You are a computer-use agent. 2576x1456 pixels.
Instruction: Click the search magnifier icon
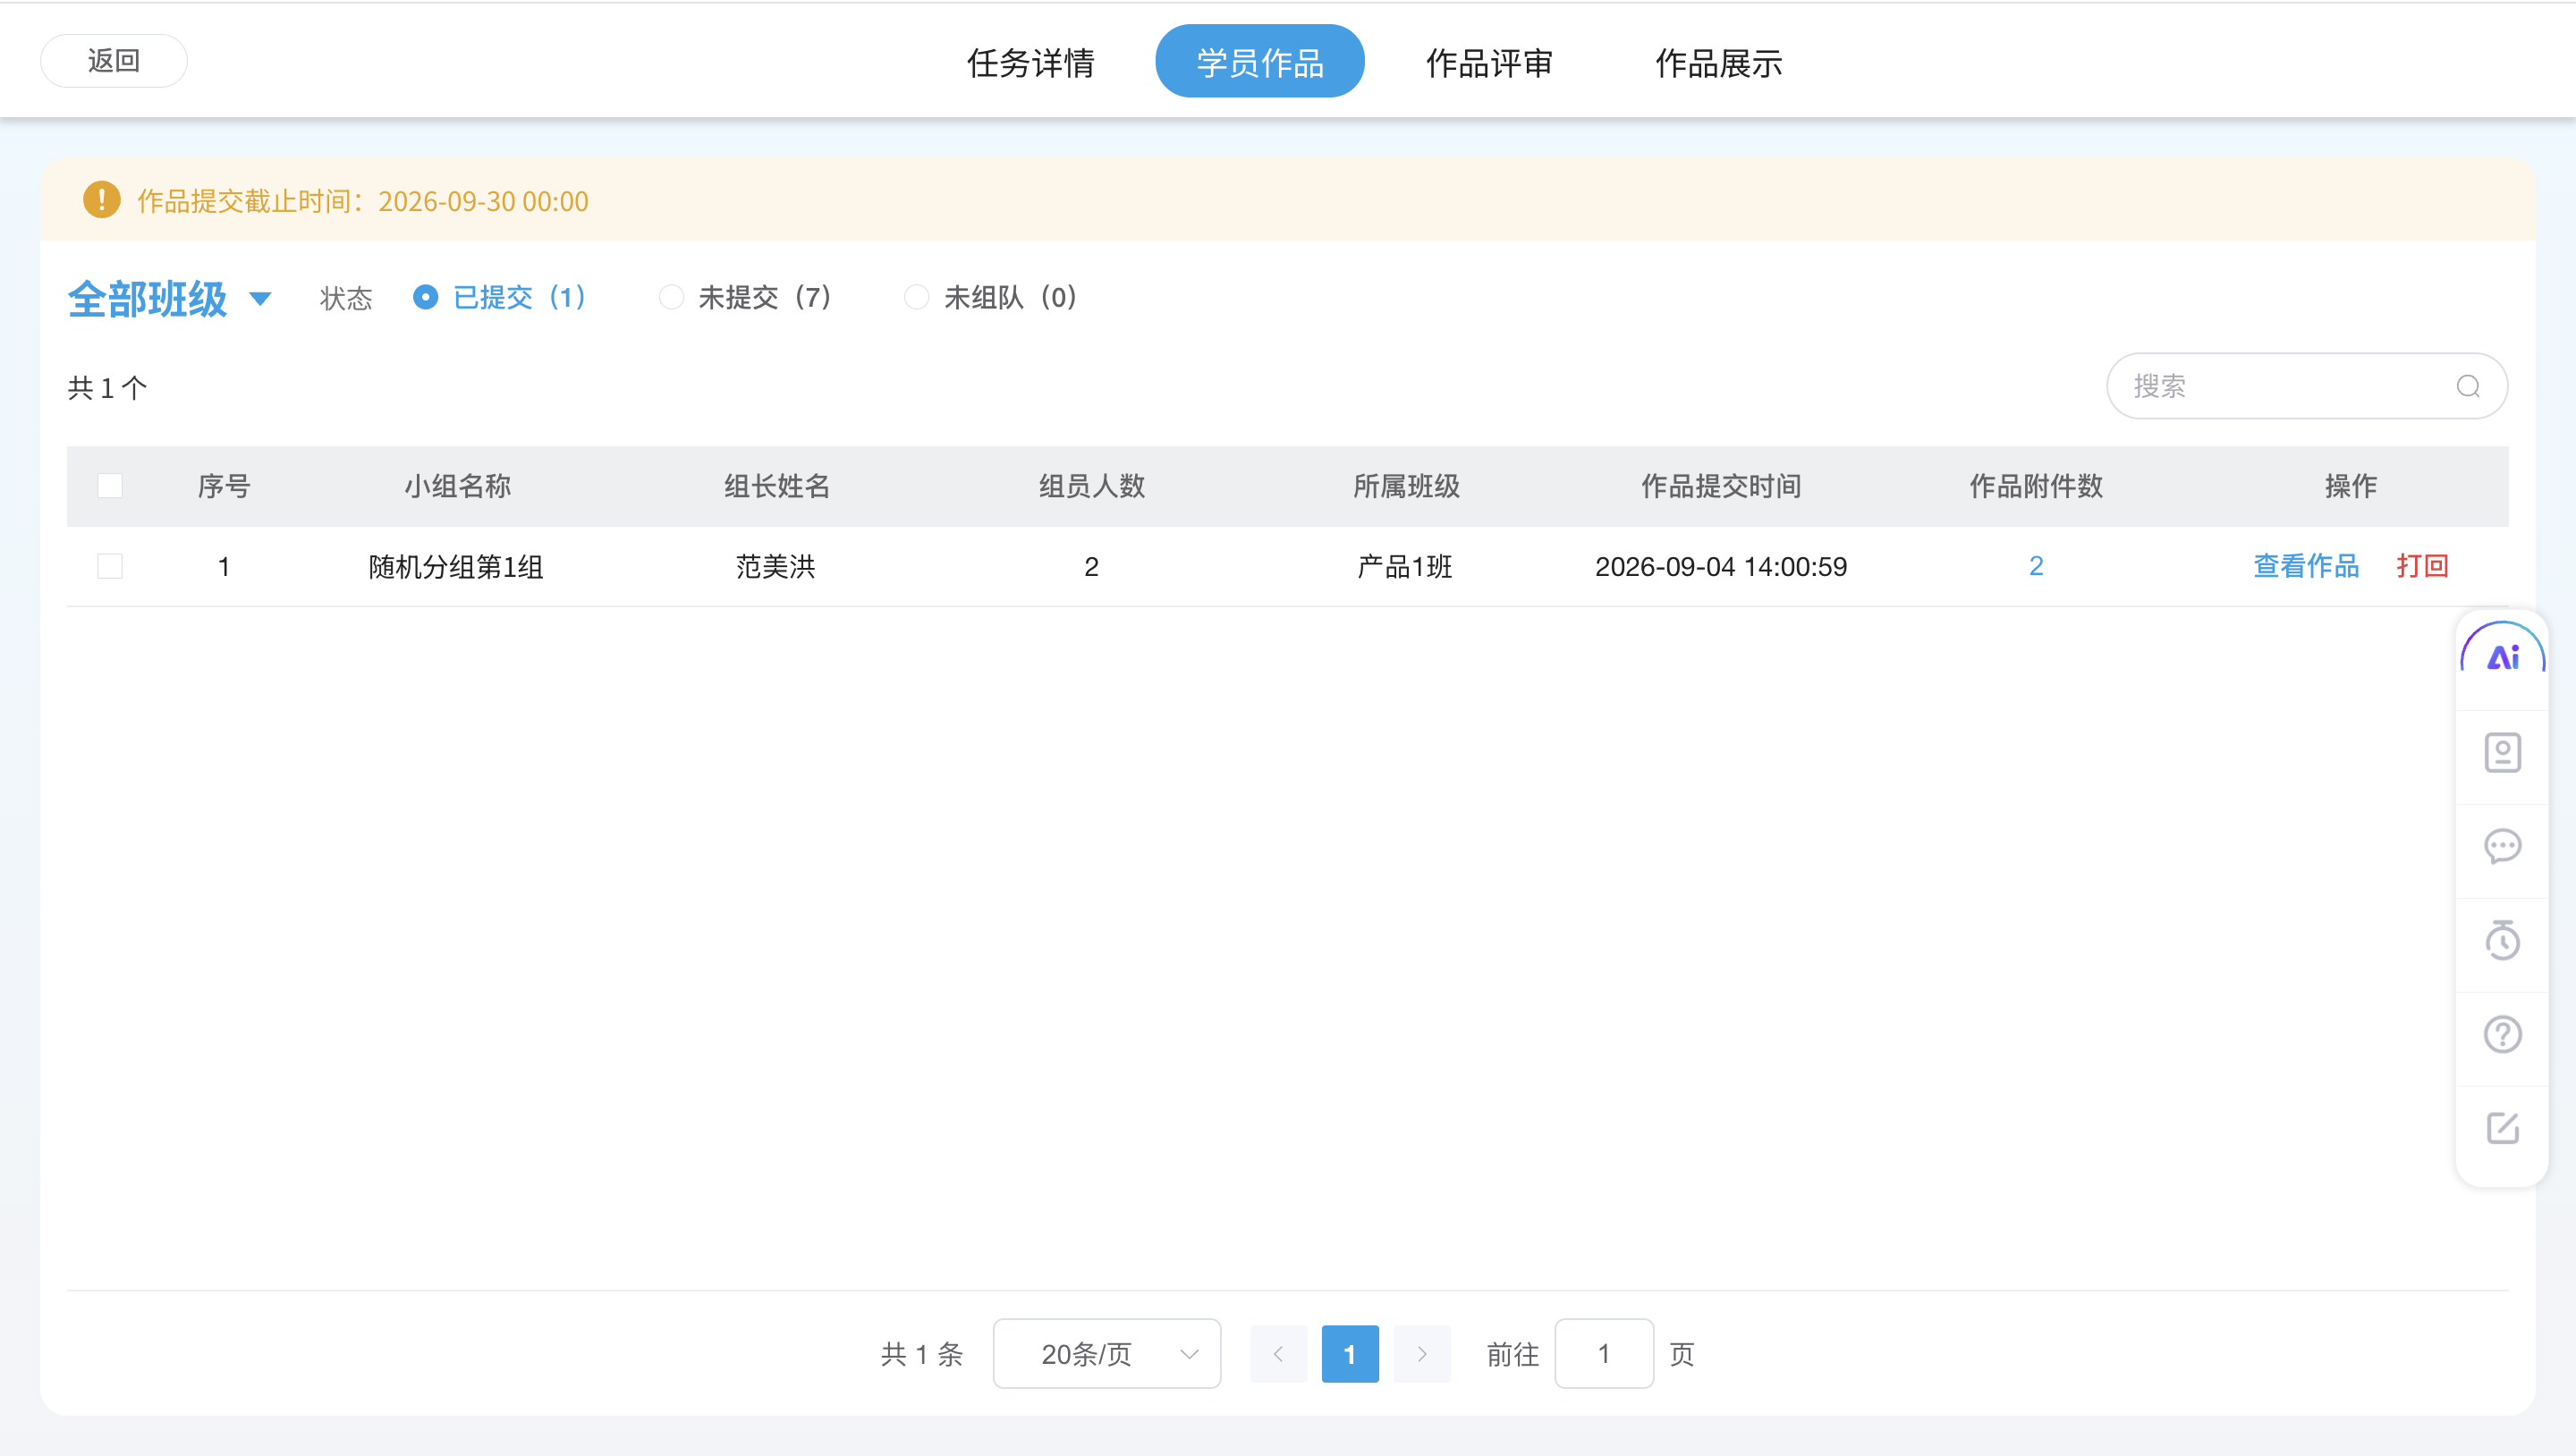pos(2467,386)
